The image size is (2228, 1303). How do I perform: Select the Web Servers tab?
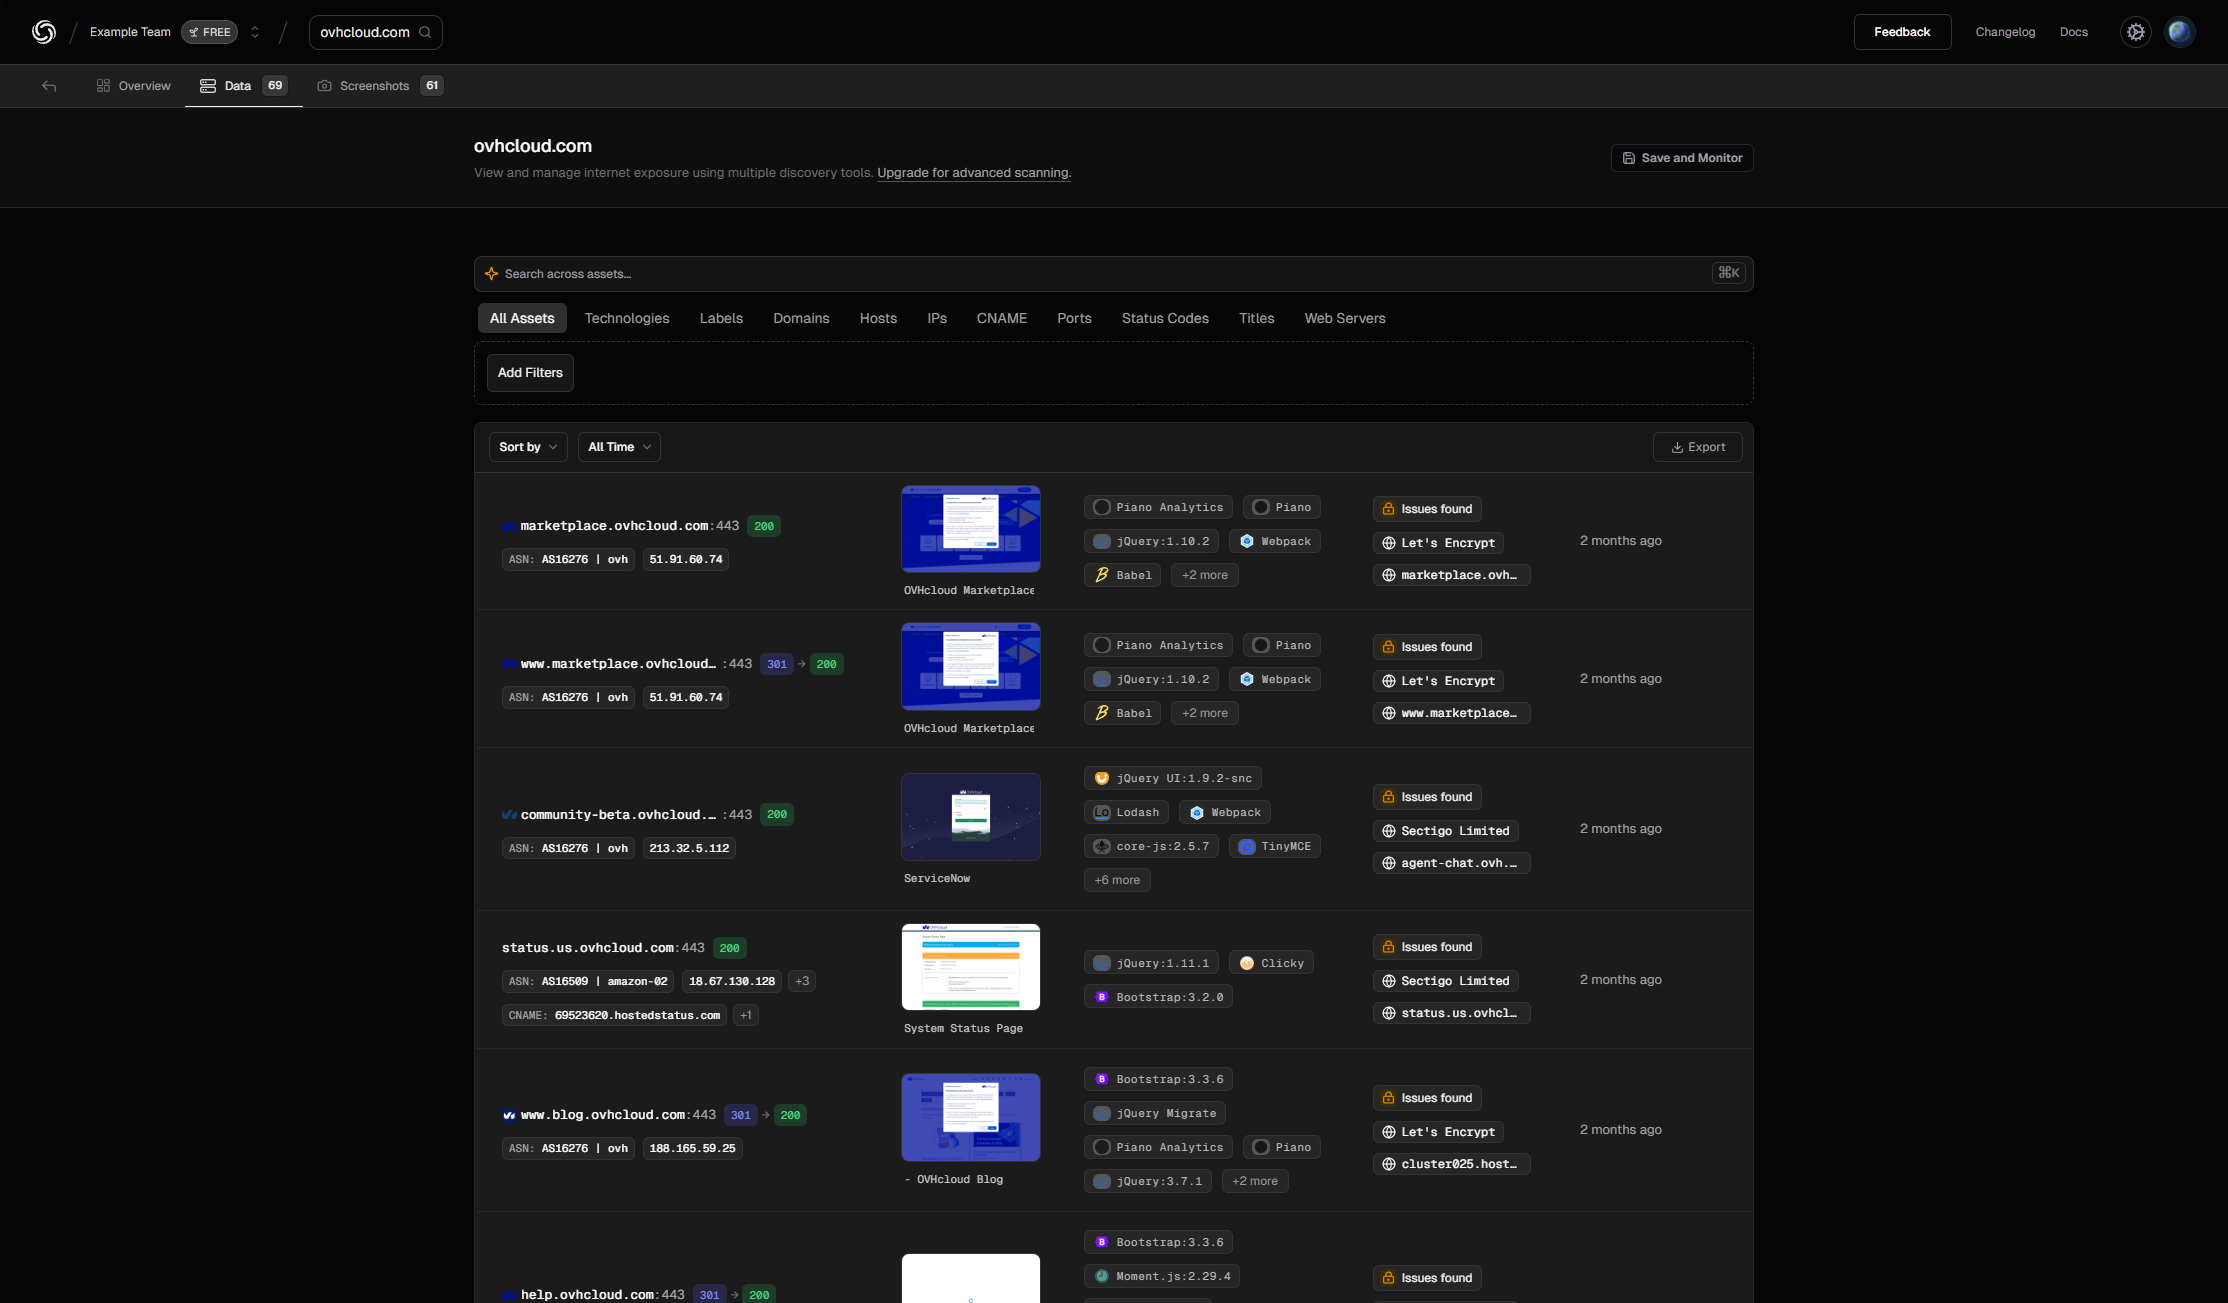tap(1345, 318)
